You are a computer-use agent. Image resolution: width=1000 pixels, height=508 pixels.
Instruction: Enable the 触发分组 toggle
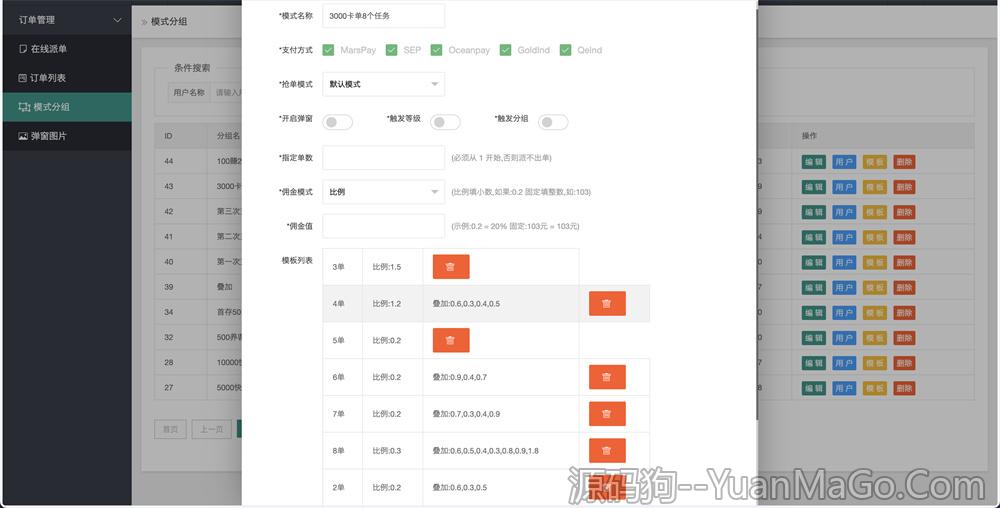[x=553, y=122]
